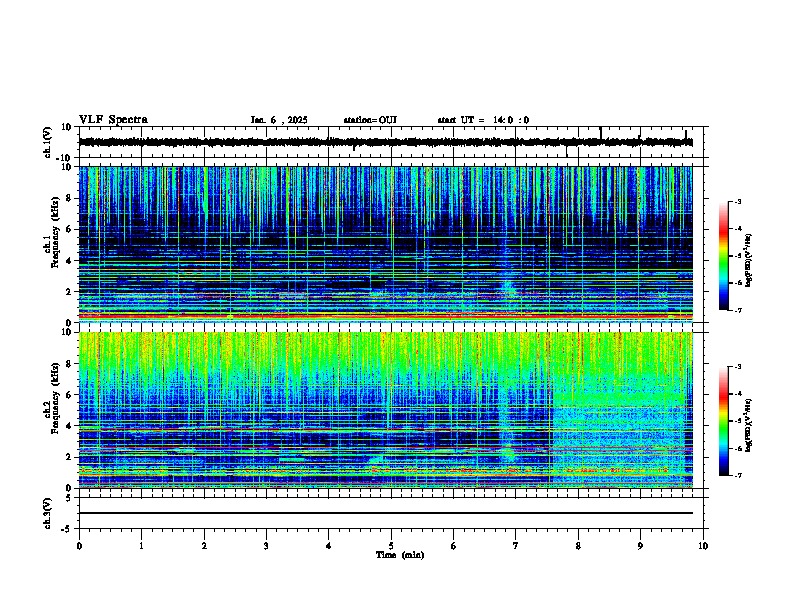Click time axis tick label '6'
This screenshot has width=792, height=612.
coord(454,546)
